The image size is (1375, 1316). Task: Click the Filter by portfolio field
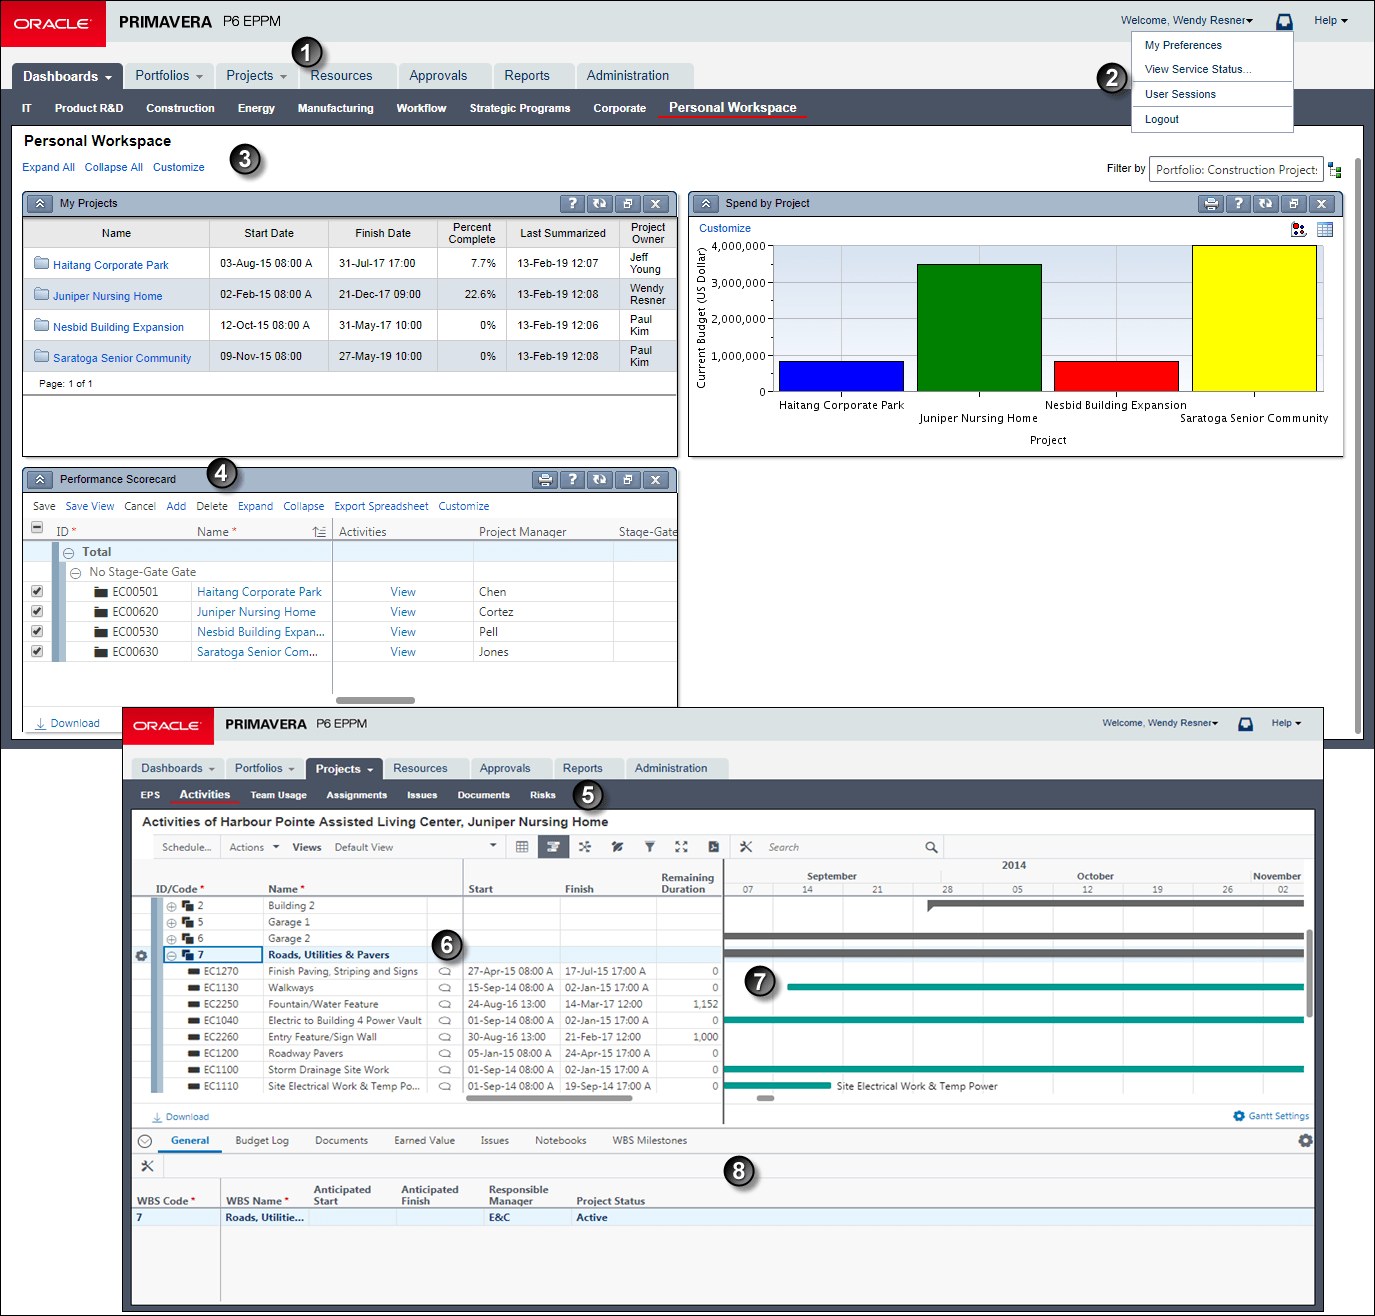coord(1236,170)
